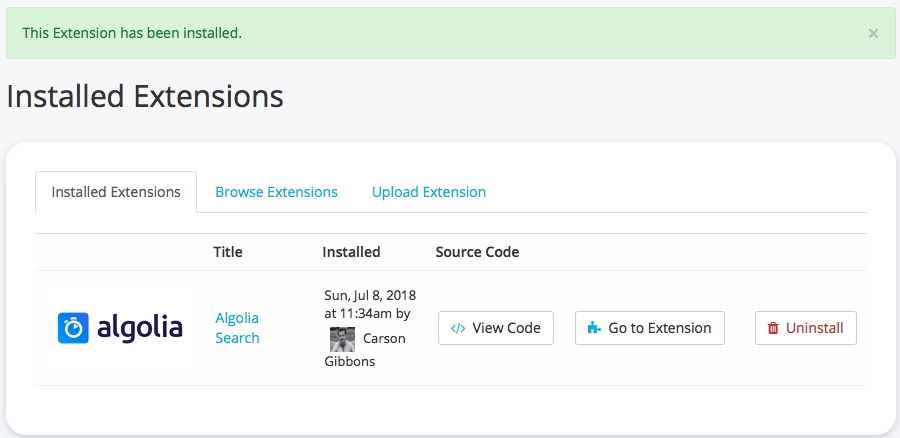Switch to the Installed Extensions tab

click(116, 192)
